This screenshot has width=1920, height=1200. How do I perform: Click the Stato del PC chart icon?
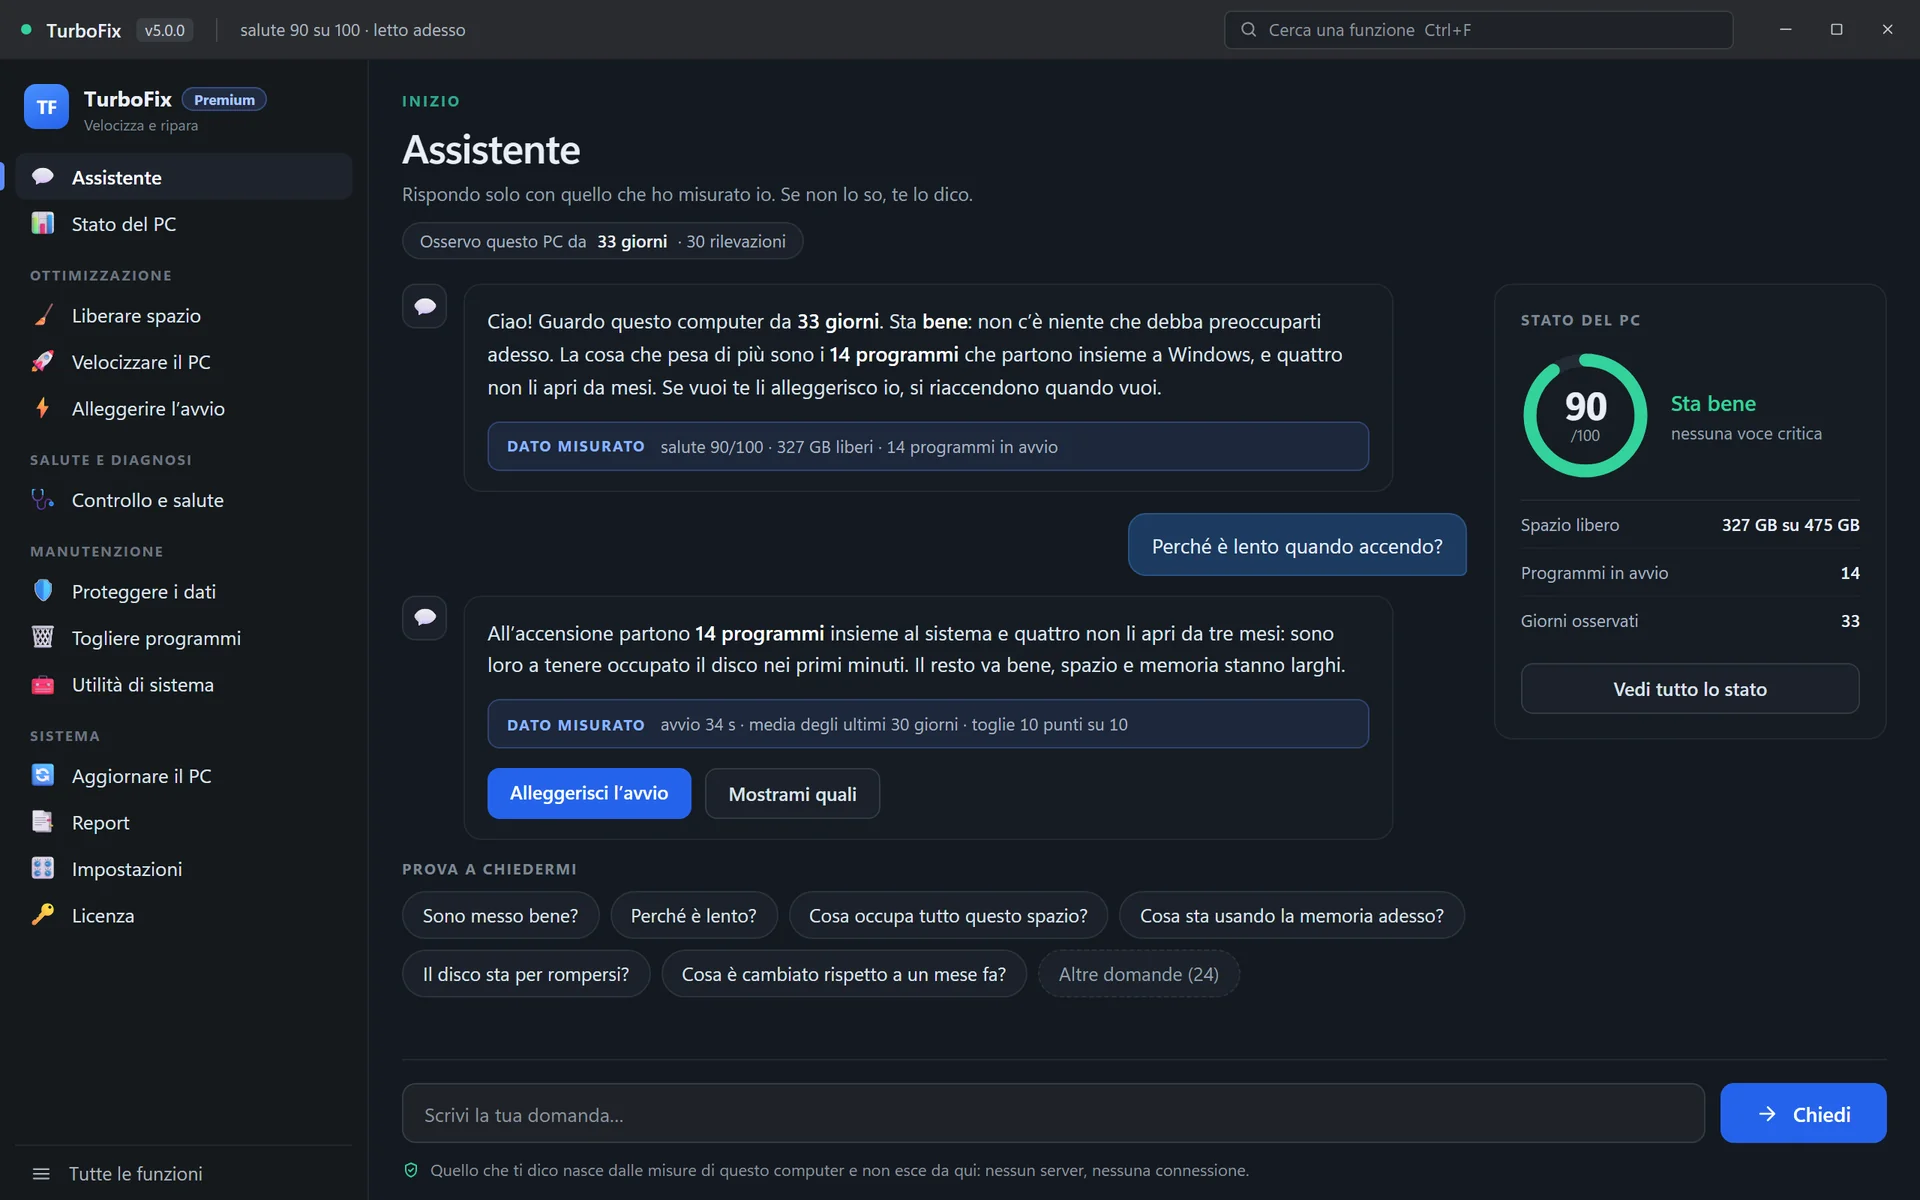tap(43, 223)
